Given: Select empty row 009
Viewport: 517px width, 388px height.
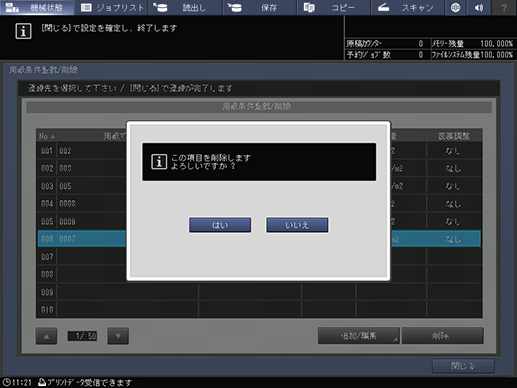Looking at the screenshot, I should click(x=259, y=292).
